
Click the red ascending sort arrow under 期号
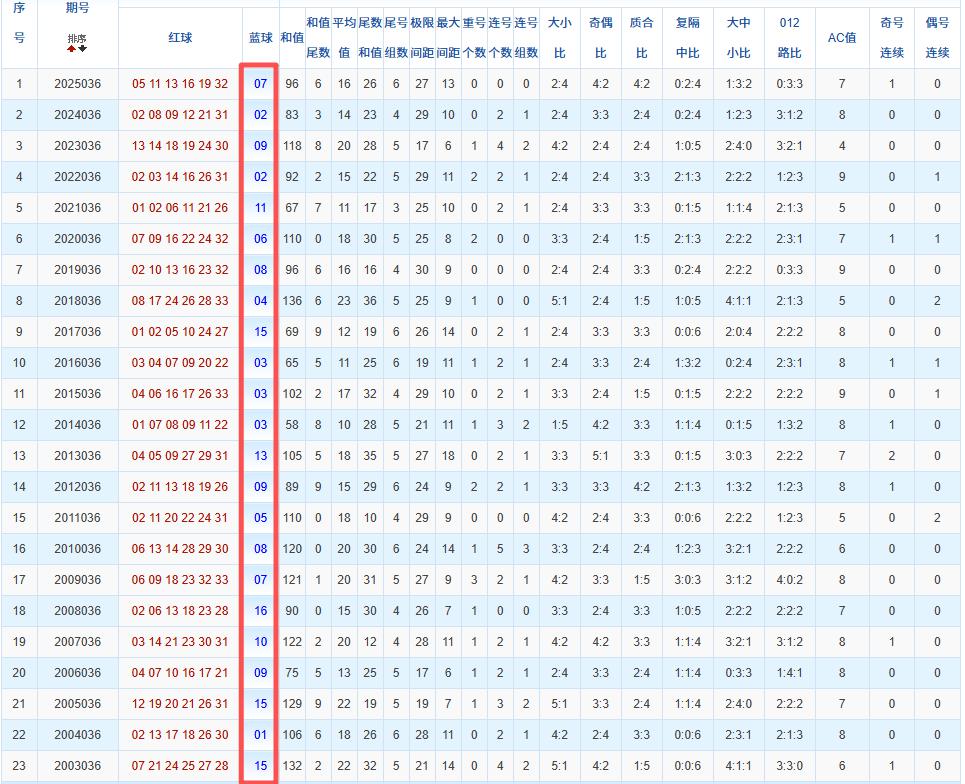[72, 48]
